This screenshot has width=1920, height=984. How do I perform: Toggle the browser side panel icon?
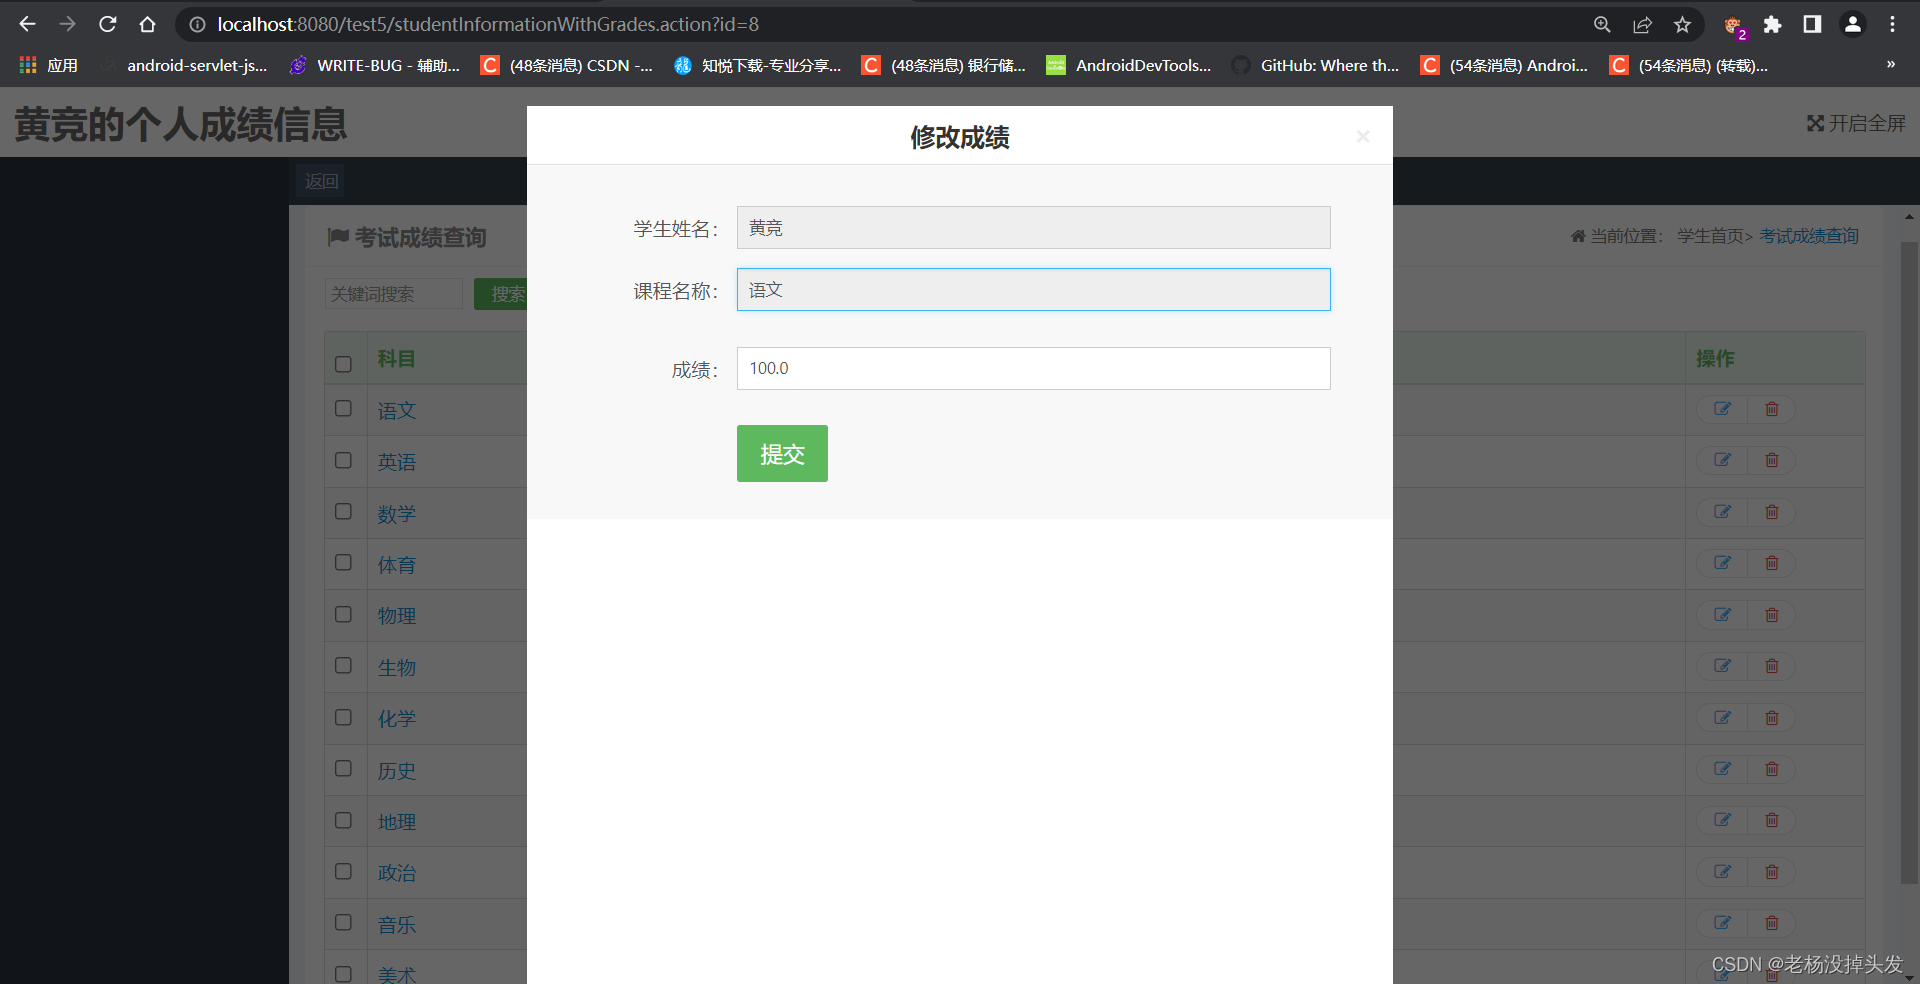coord(1812,24)
